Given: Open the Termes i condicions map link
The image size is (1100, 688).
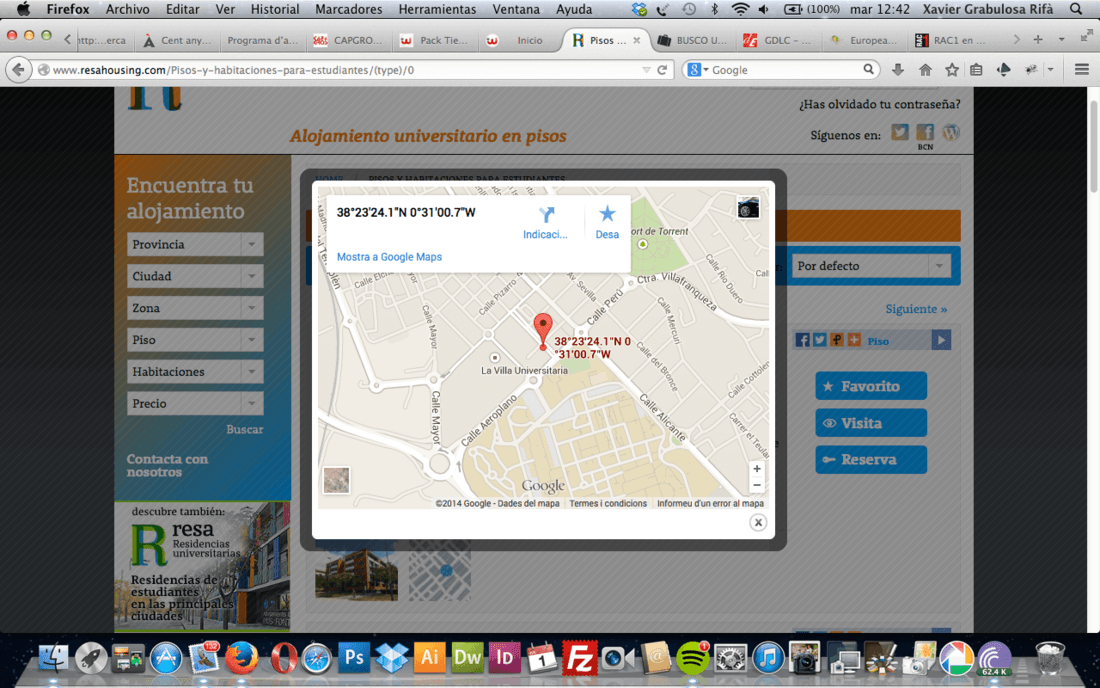Looking at the screenshot, I should 608,504.
